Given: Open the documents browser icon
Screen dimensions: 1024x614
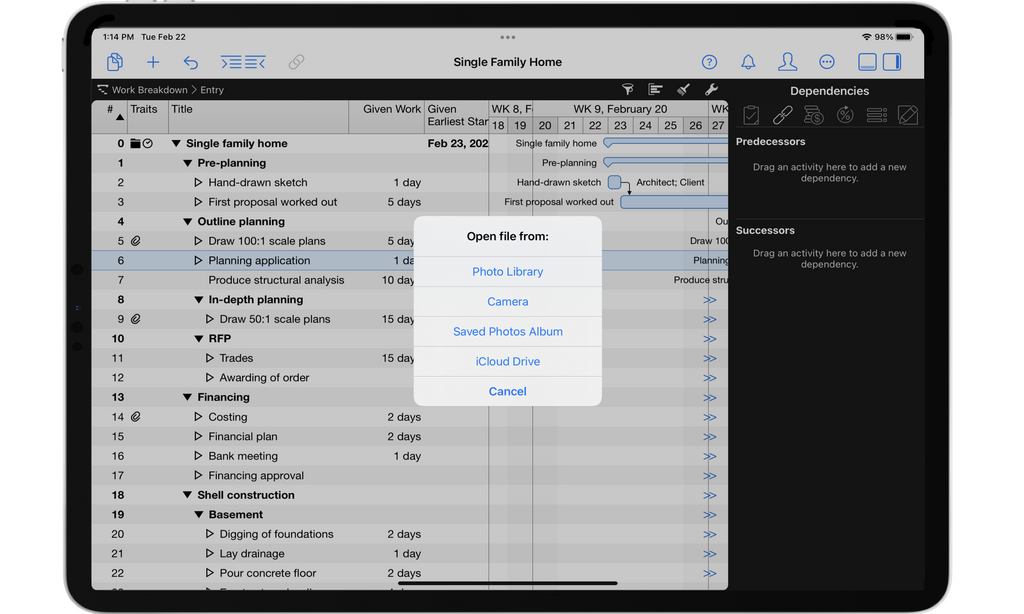Looking at the screenshot, I should click(x=115, y=62).
